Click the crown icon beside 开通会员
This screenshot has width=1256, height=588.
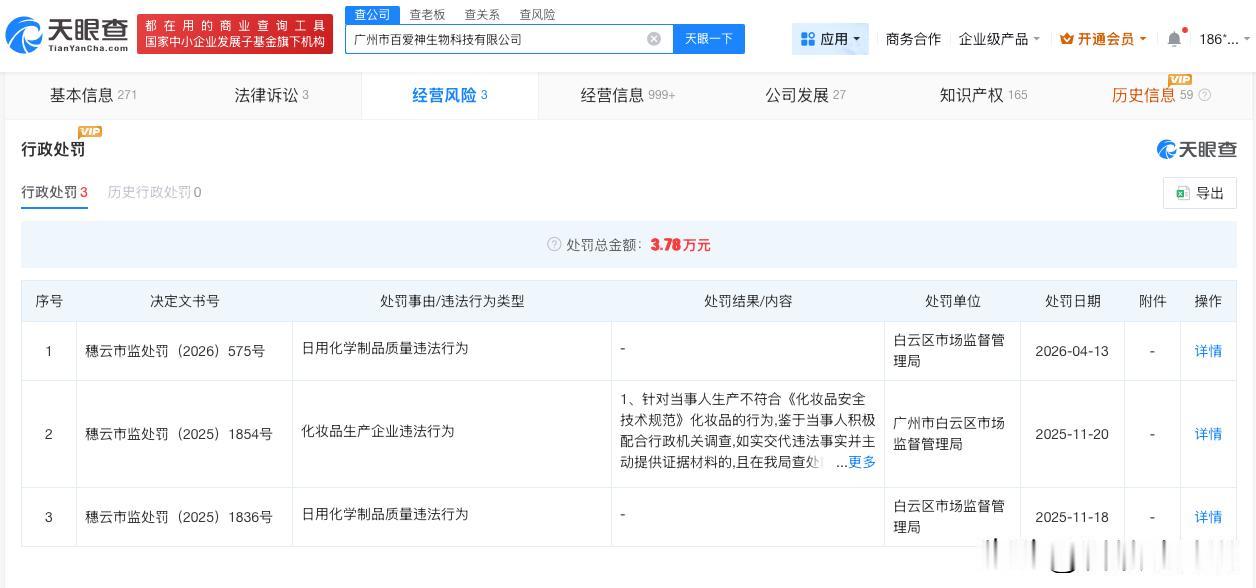pyautogui.click(x=1067, y=39)
